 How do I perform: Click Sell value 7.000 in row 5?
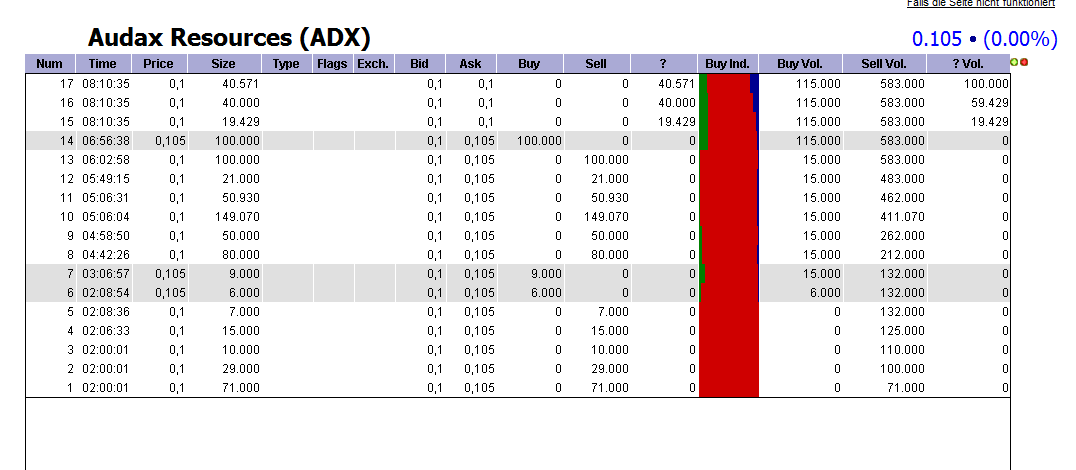click(x=613, y=312)
